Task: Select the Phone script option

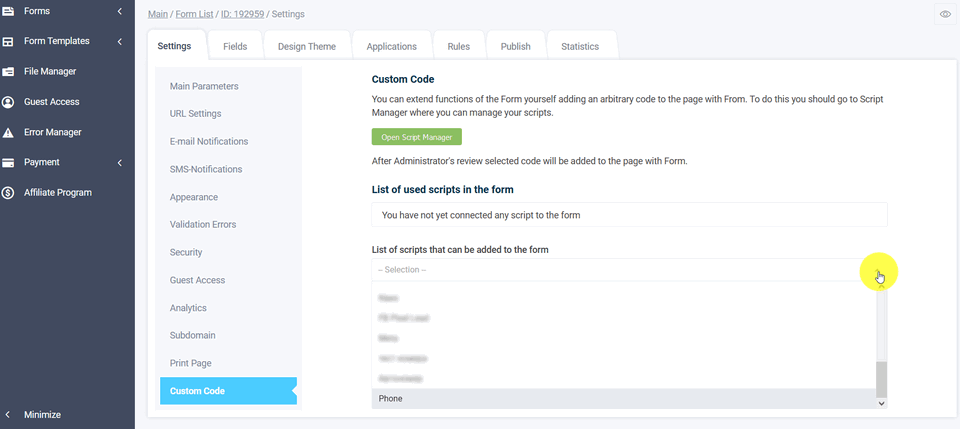Action: [624, 398]
